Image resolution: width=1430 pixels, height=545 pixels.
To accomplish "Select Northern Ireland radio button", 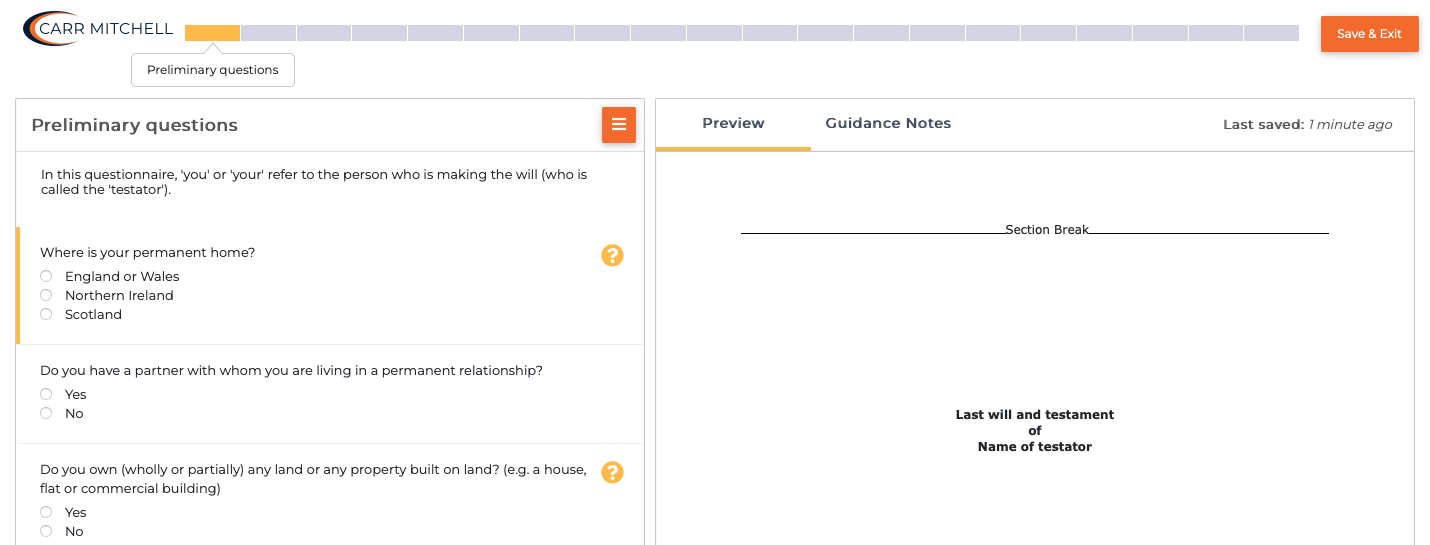I will point(46,295).
